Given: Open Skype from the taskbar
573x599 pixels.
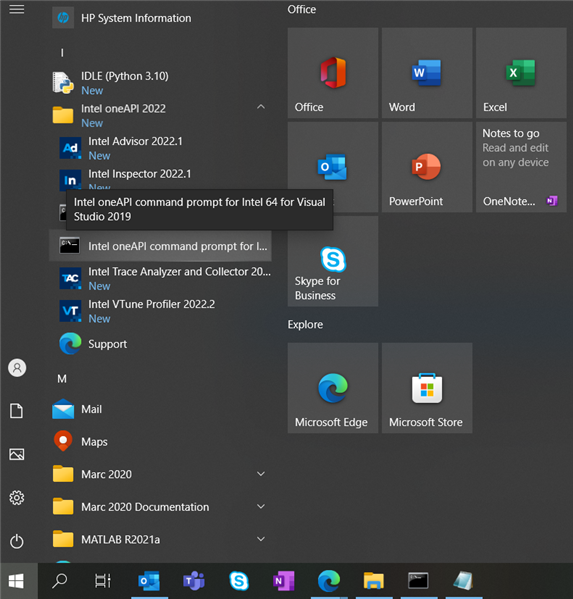Looking at the screenshot, I should (x=239, y=581).
